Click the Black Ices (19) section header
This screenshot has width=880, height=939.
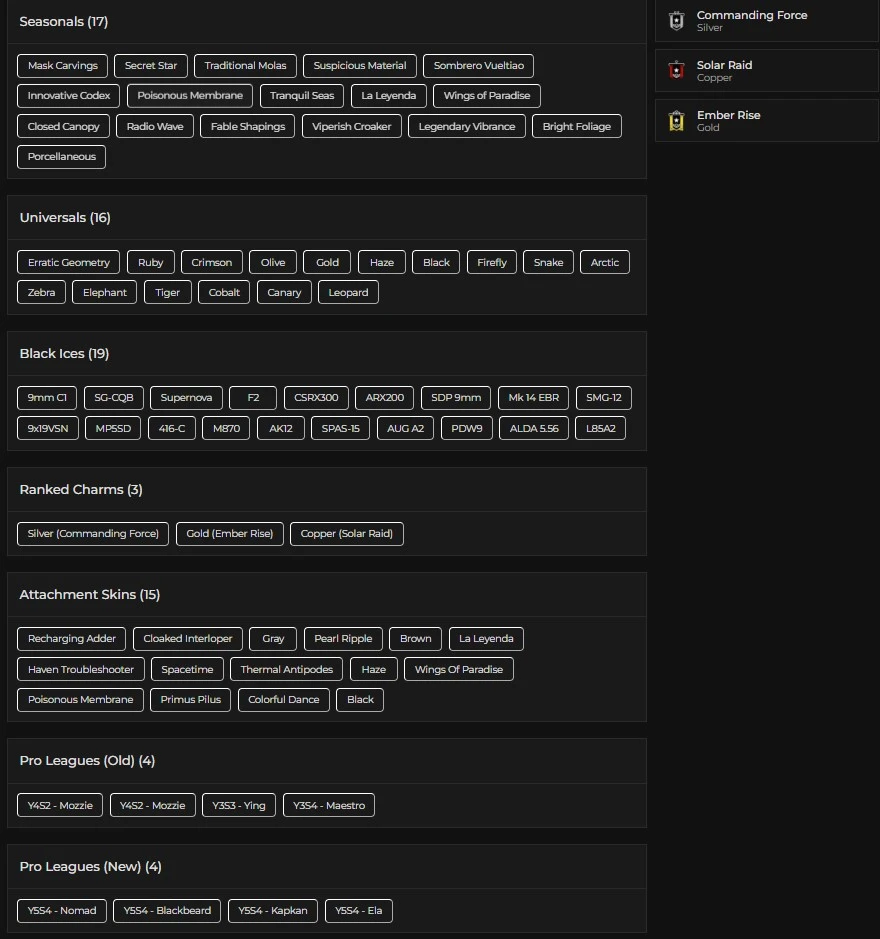pos(64,354)
